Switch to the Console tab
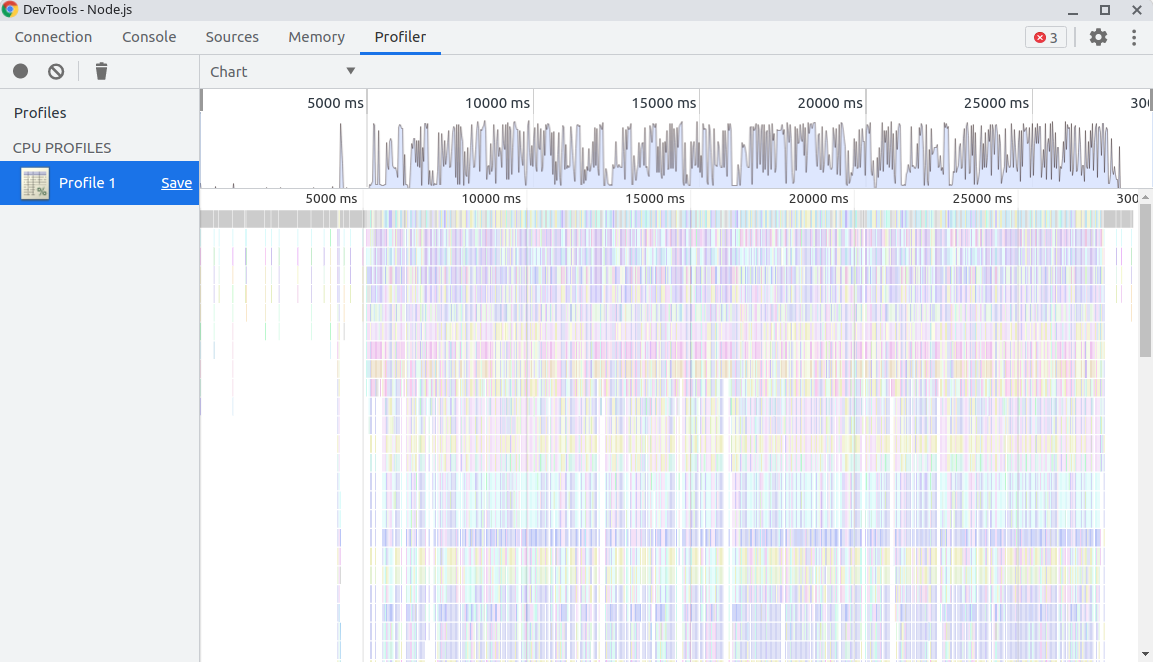The height and width of the screenshot is (662, 1153). pyautogui.click(x=149, y=37)
